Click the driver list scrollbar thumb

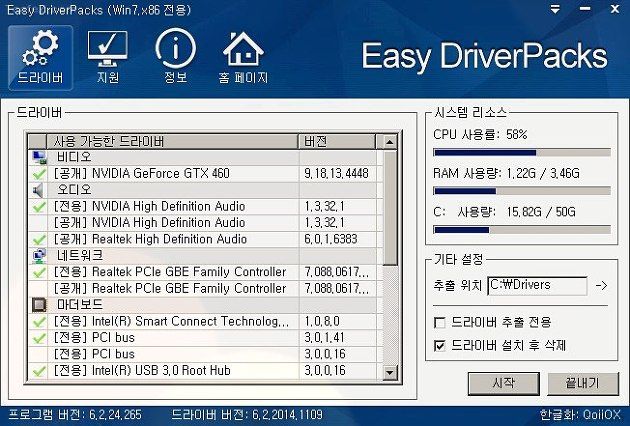(x=390, y=208)
